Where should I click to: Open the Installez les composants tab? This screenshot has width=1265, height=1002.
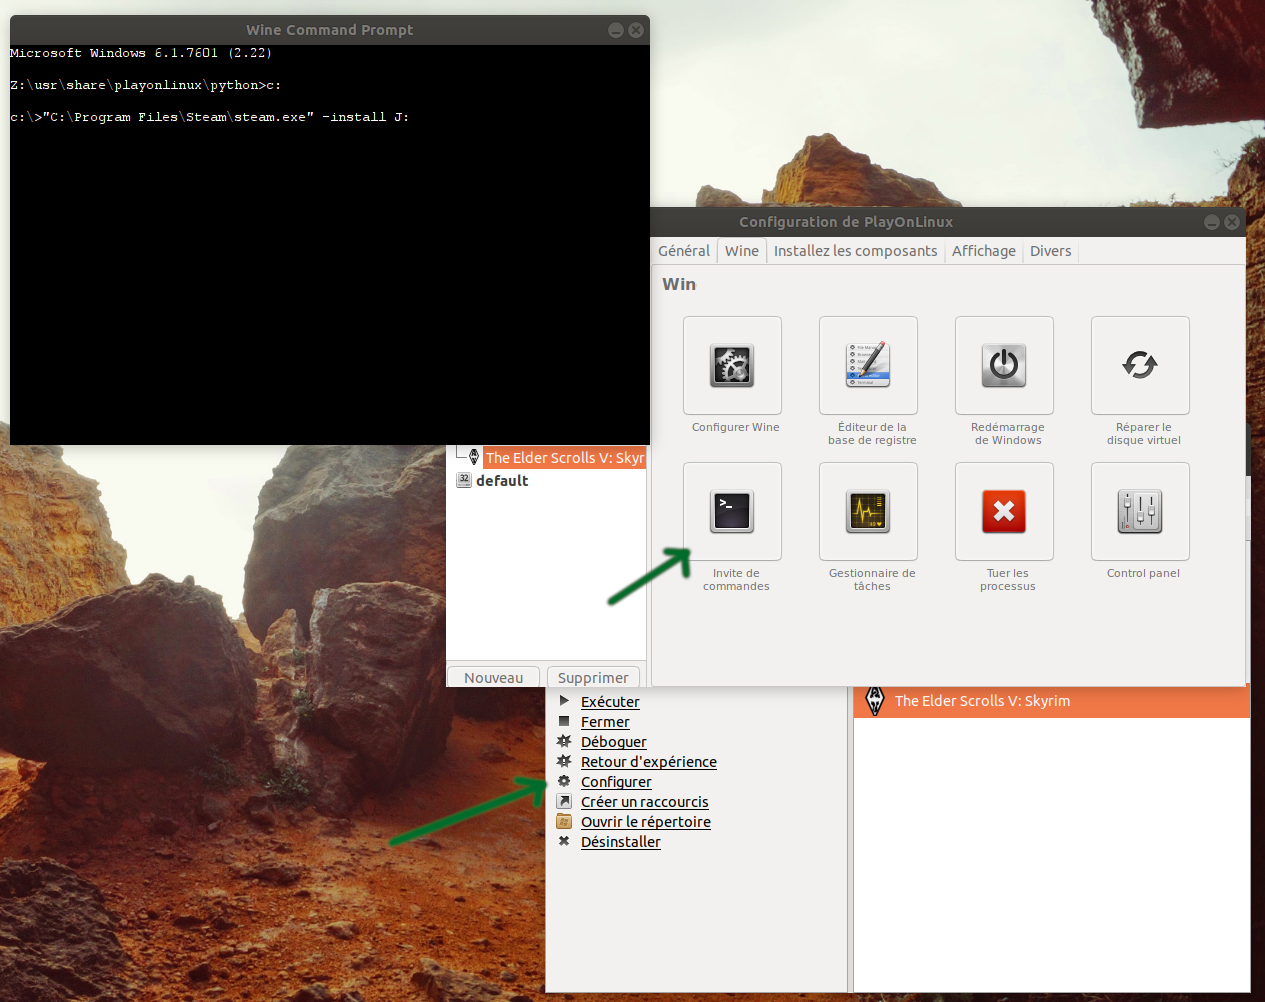coord(855,251)
